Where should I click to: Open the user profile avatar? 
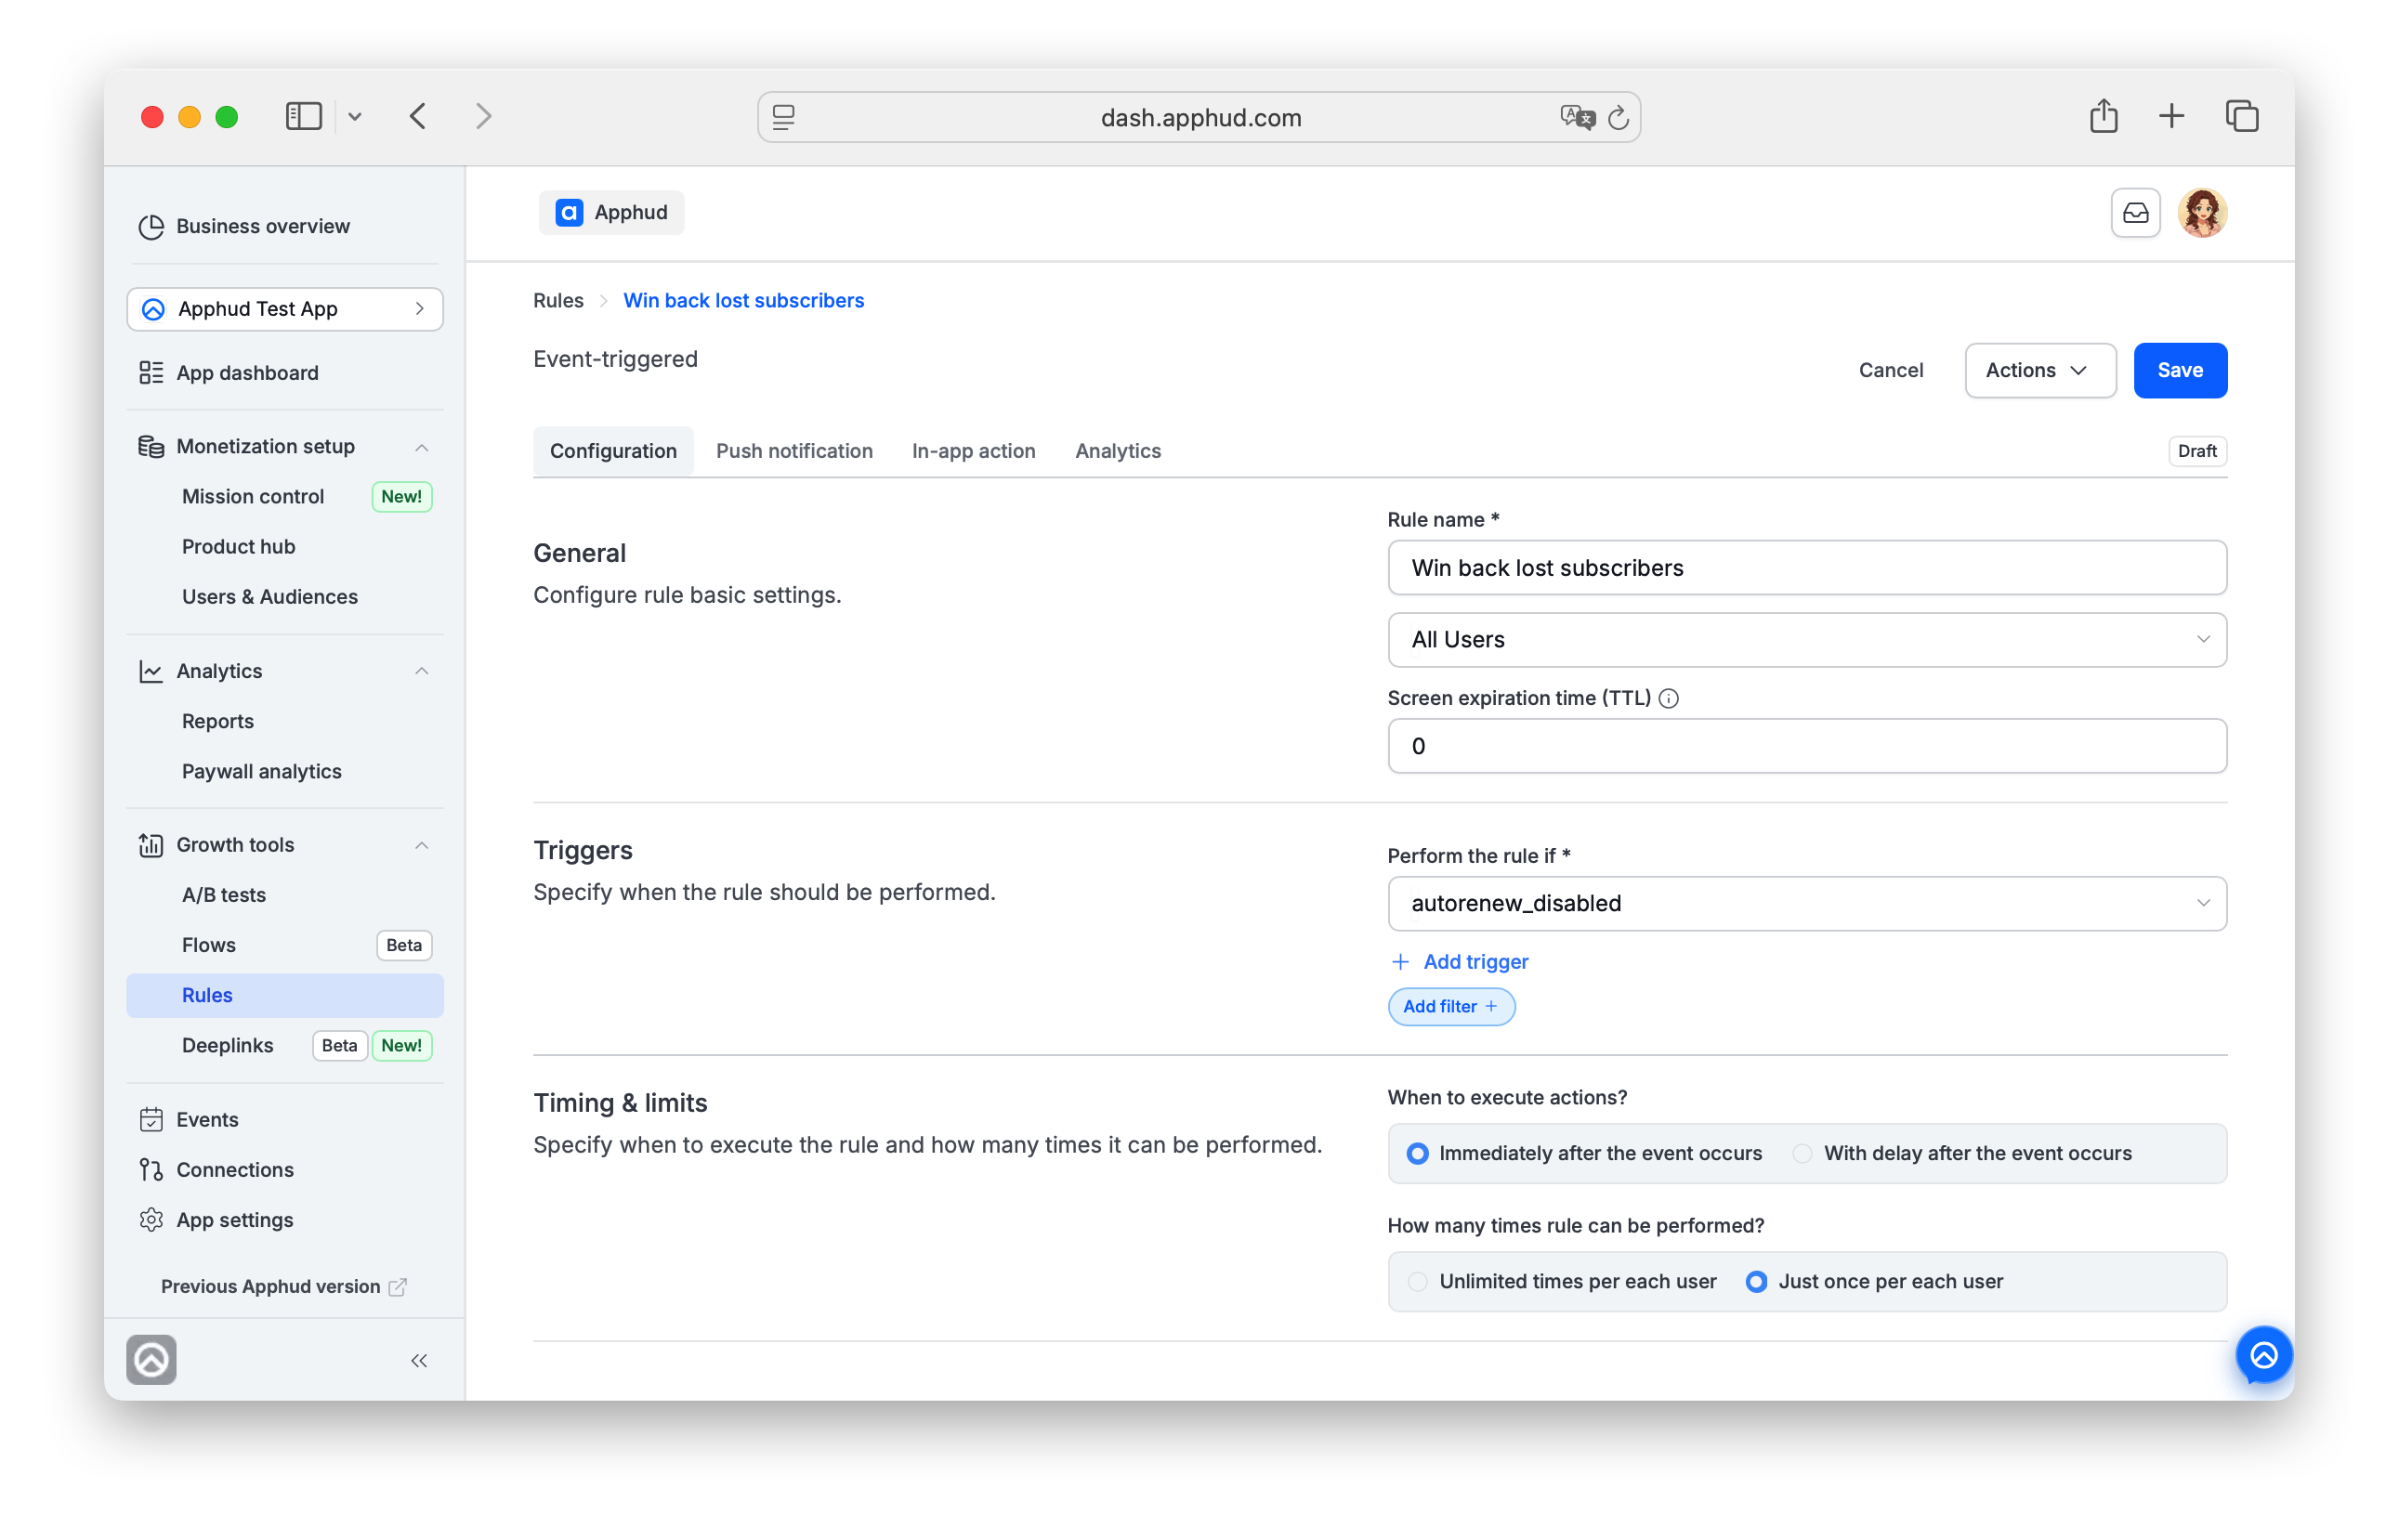(x=2201, y=213)
